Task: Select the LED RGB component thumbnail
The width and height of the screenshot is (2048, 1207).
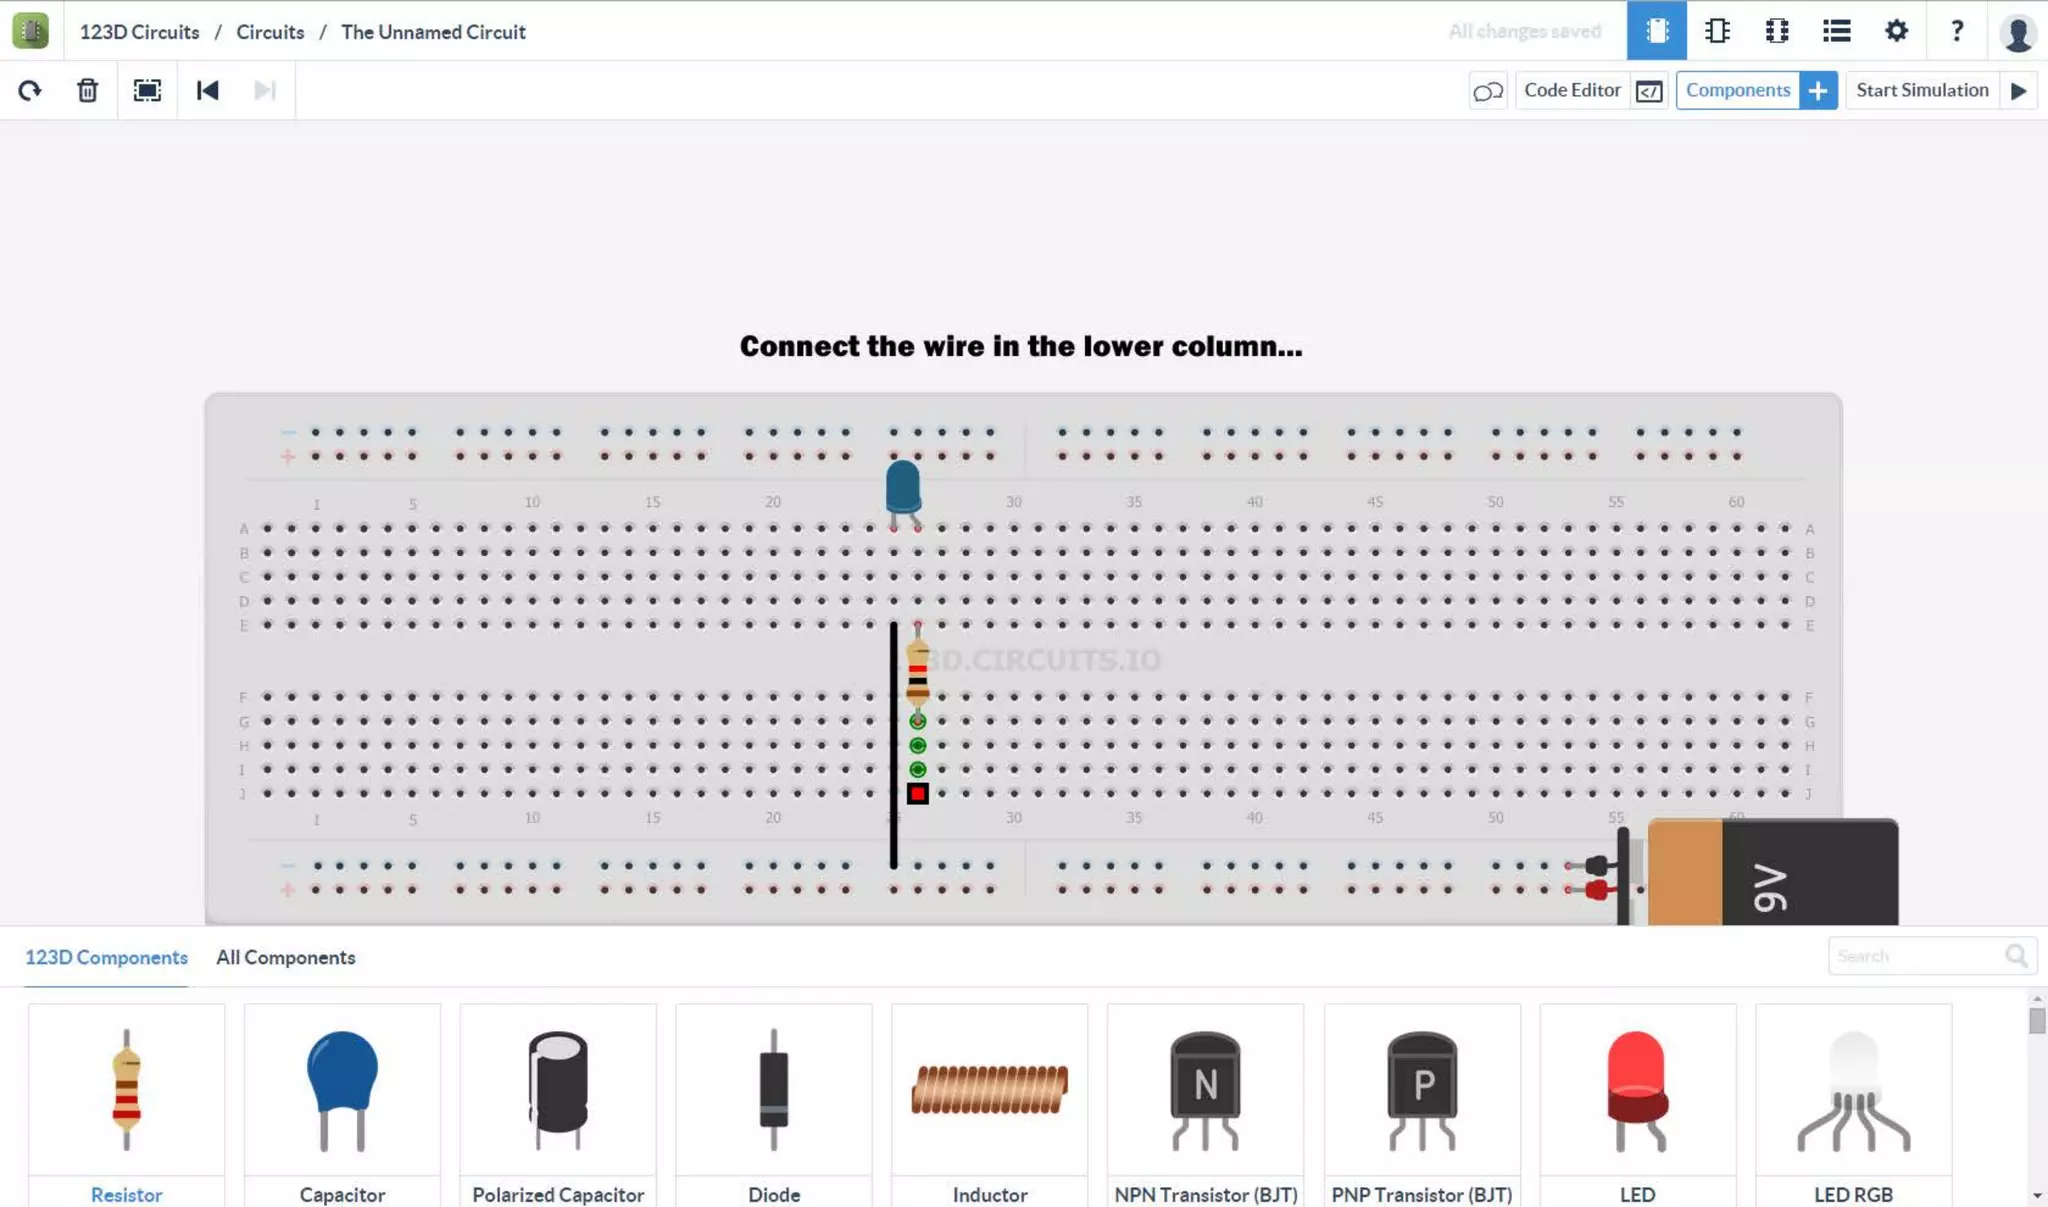Action: 1853,1092
